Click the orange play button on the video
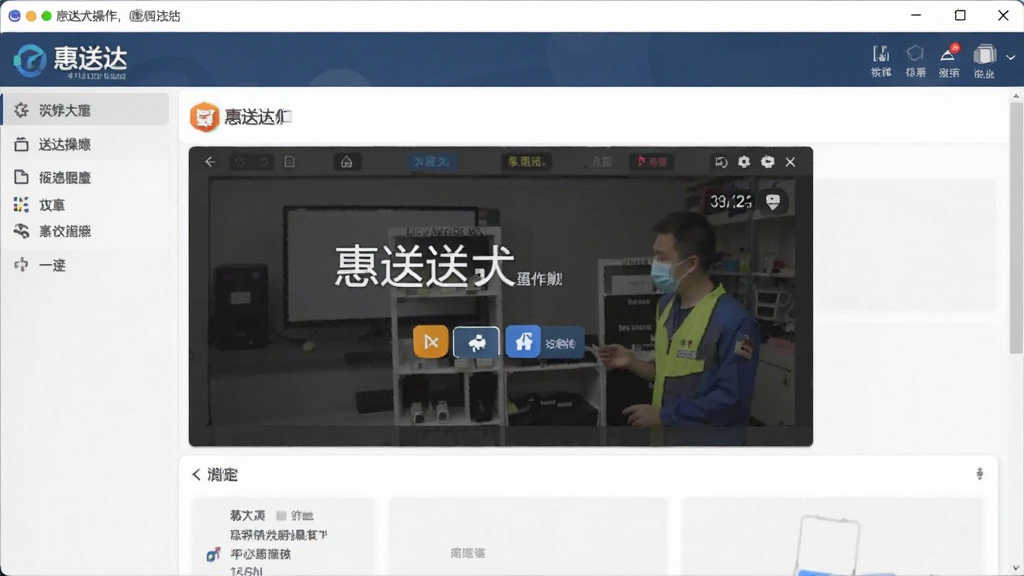The image size is (1024, 576). coord(430,342)
